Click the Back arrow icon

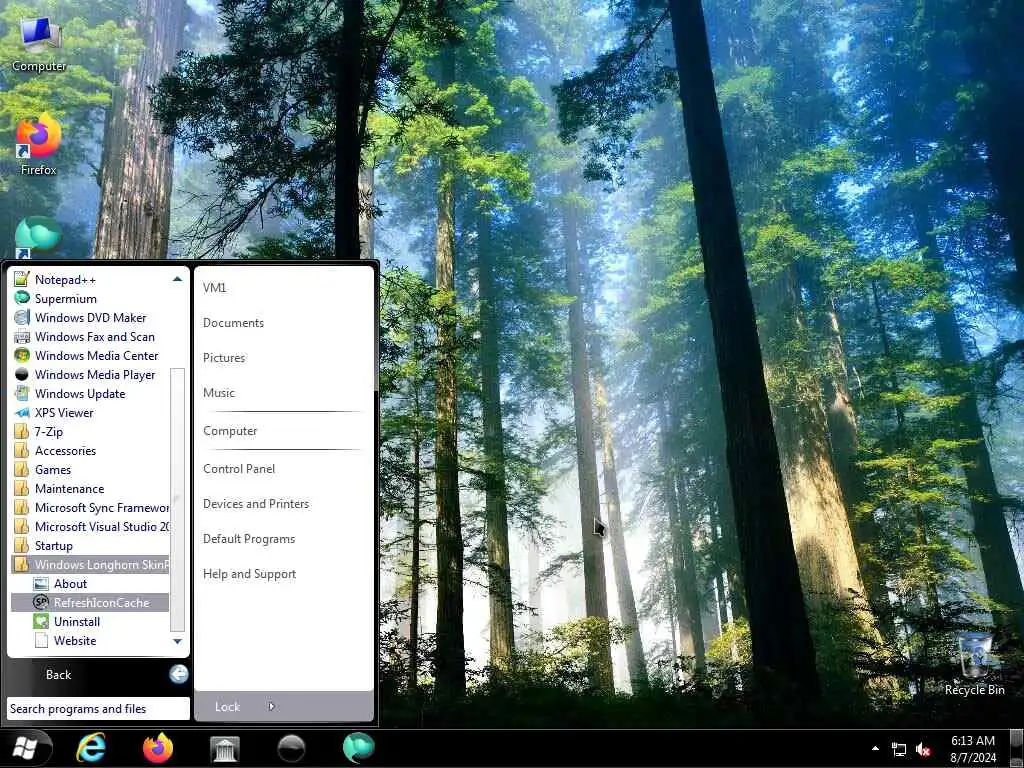pos(178,674)
